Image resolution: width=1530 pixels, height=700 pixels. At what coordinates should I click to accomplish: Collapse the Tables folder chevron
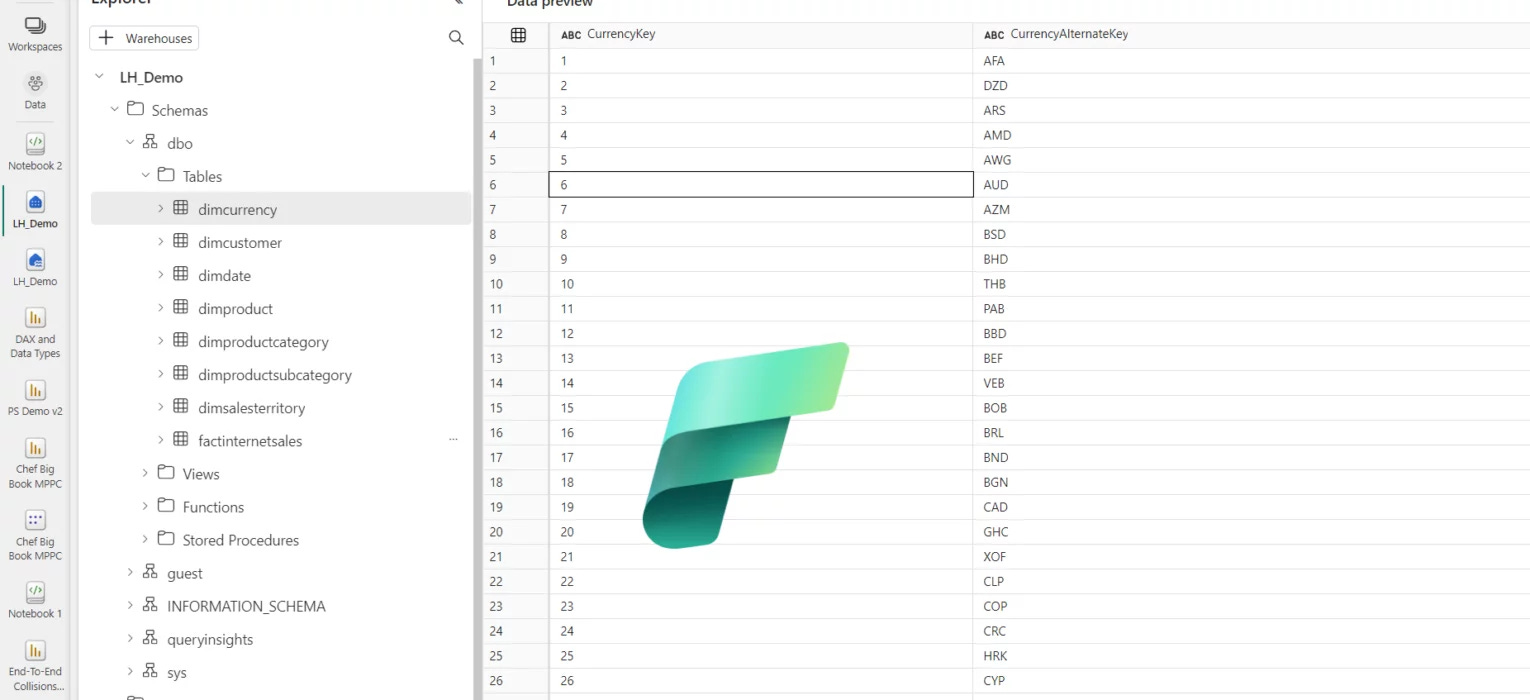(145, 176)
